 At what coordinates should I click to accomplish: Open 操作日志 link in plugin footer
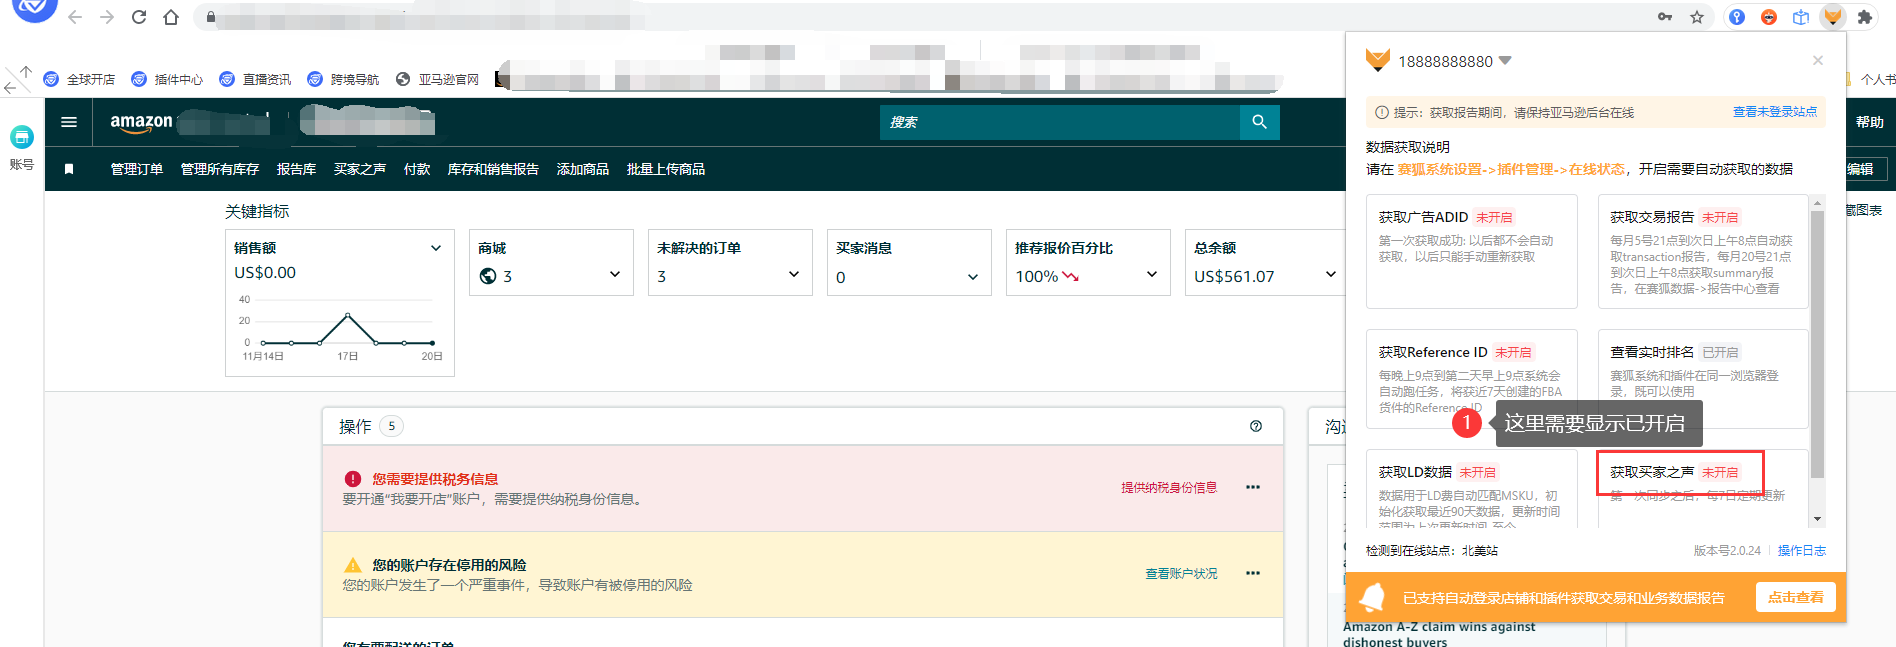click(x=1802, y=551)
